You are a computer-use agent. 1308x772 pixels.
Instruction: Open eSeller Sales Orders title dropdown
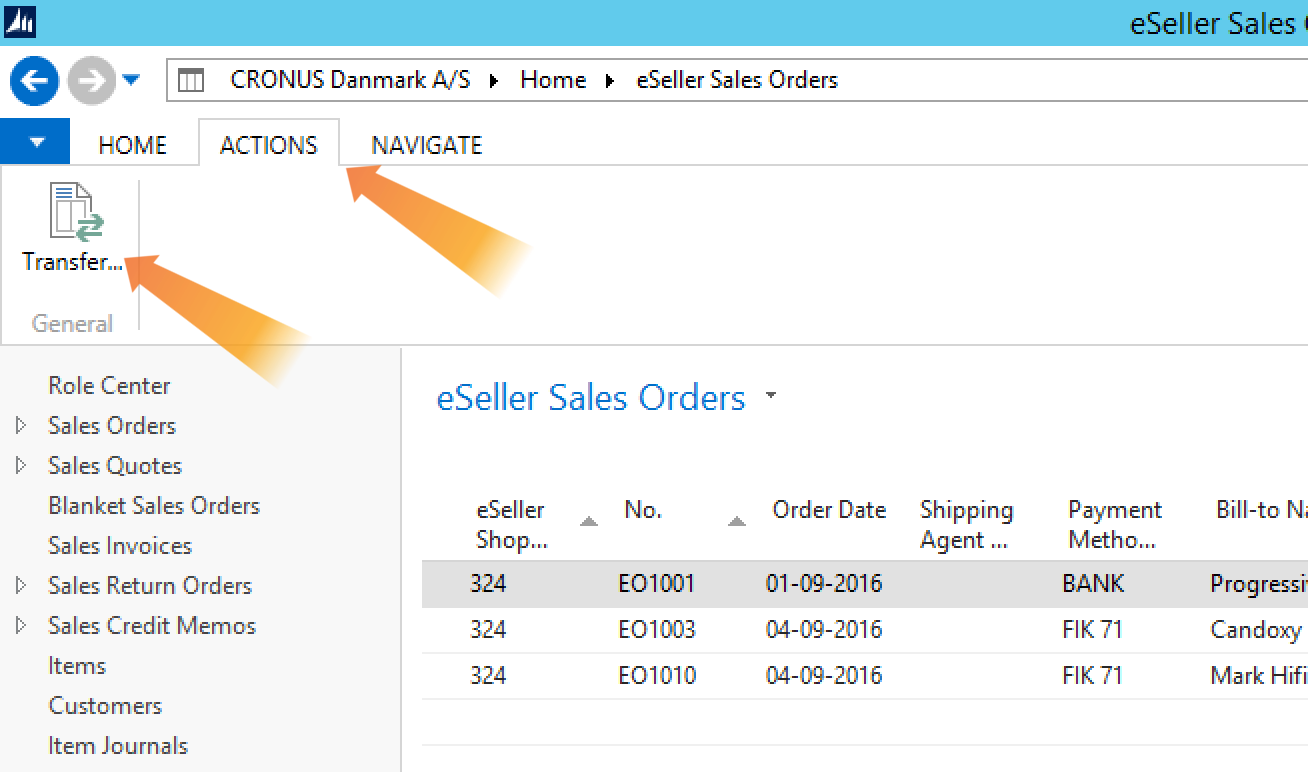(x=771, y=396)
